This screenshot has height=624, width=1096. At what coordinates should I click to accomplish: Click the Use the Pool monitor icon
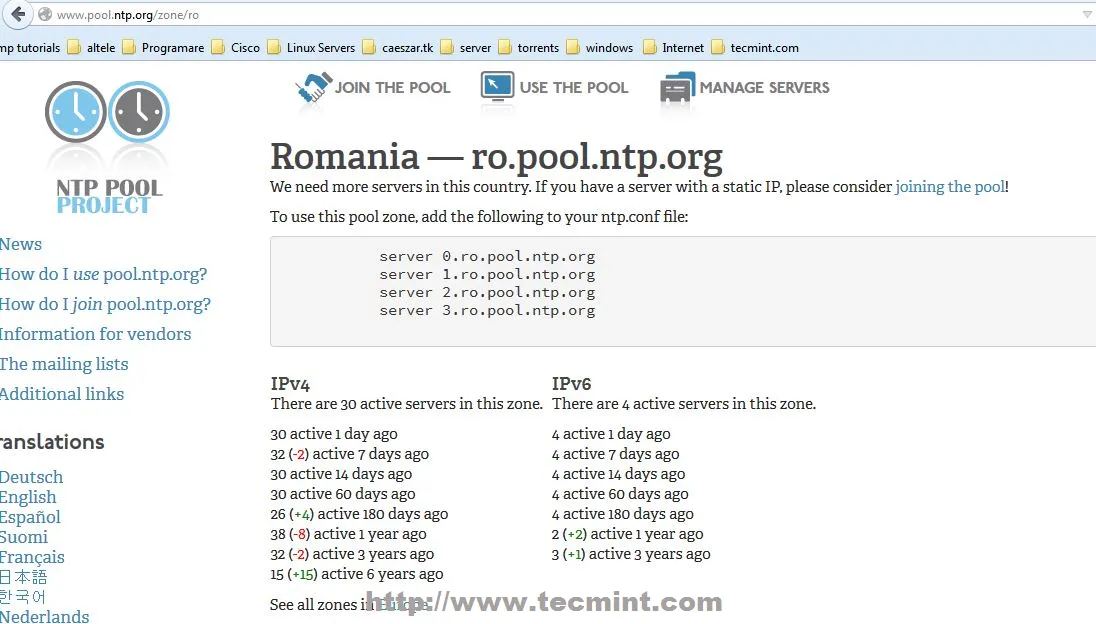497,88
